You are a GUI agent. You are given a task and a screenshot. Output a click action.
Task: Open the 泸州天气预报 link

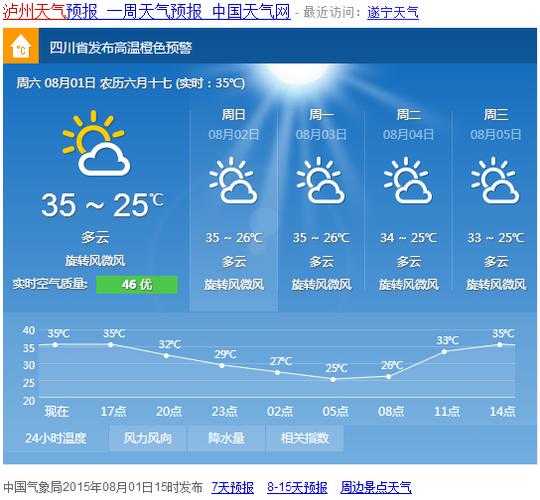click(51, 11)
